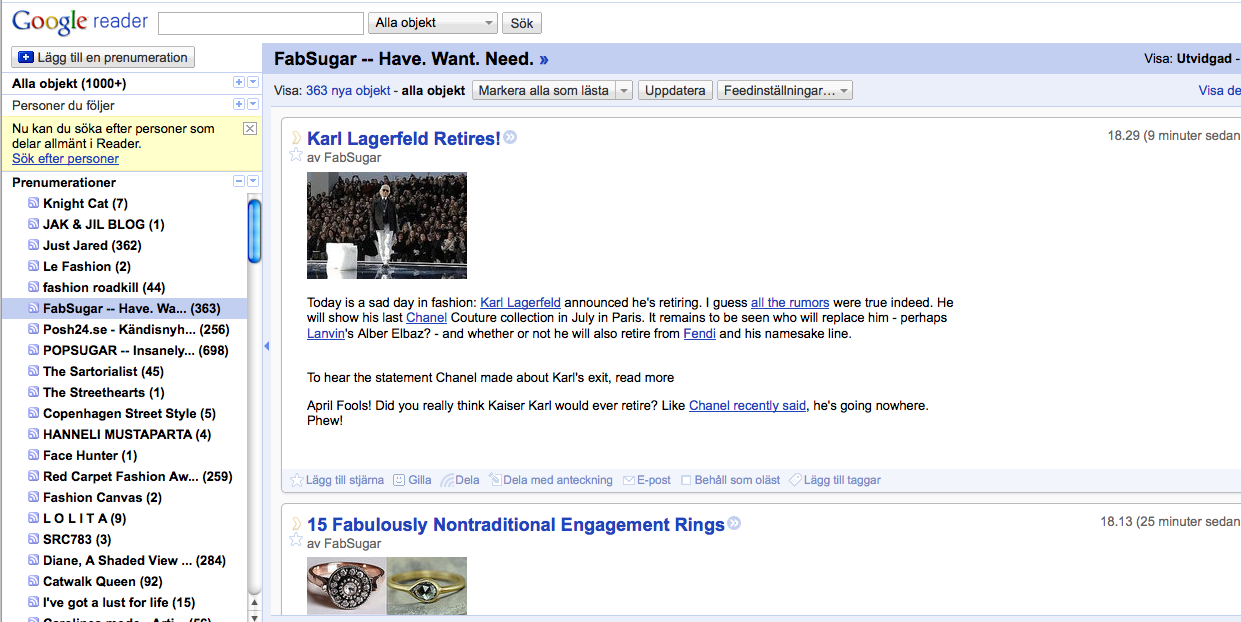
Task: Check the Behåll som oläst checkbox
Action: point(686,480)
